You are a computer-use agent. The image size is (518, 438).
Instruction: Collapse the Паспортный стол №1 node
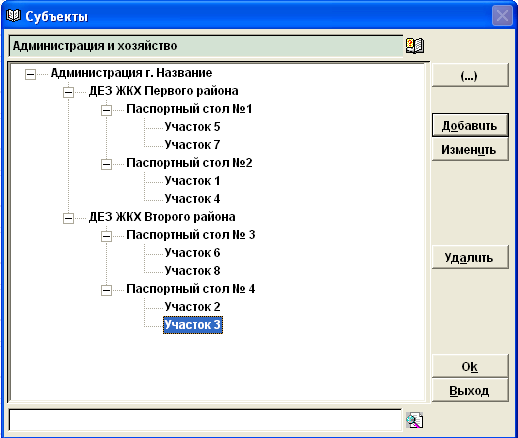(106, 110)
